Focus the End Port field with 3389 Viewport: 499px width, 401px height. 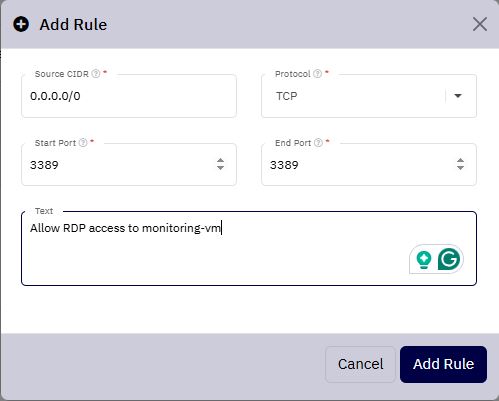pyautogui.click(x=360, y=165)
